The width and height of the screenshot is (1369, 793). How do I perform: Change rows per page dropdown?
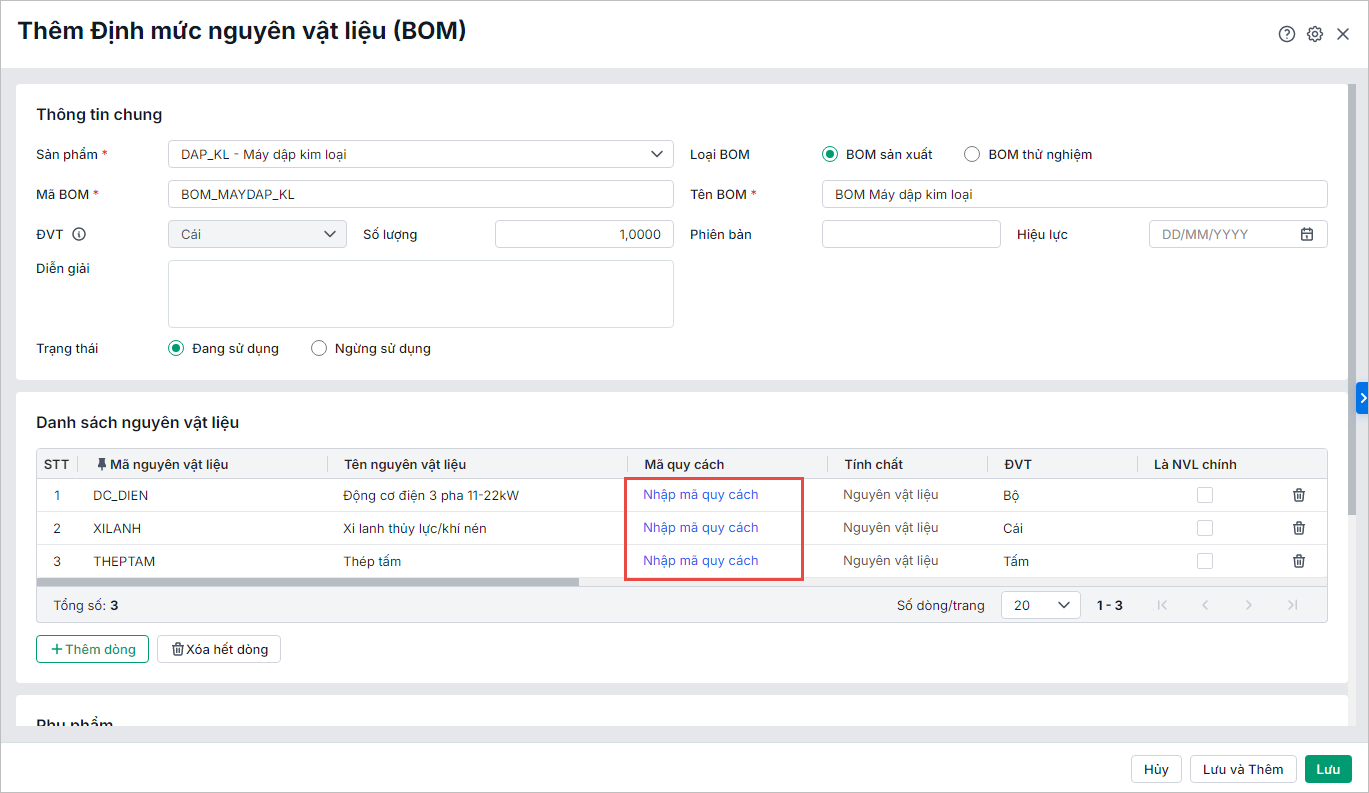tap(1040, 605)
